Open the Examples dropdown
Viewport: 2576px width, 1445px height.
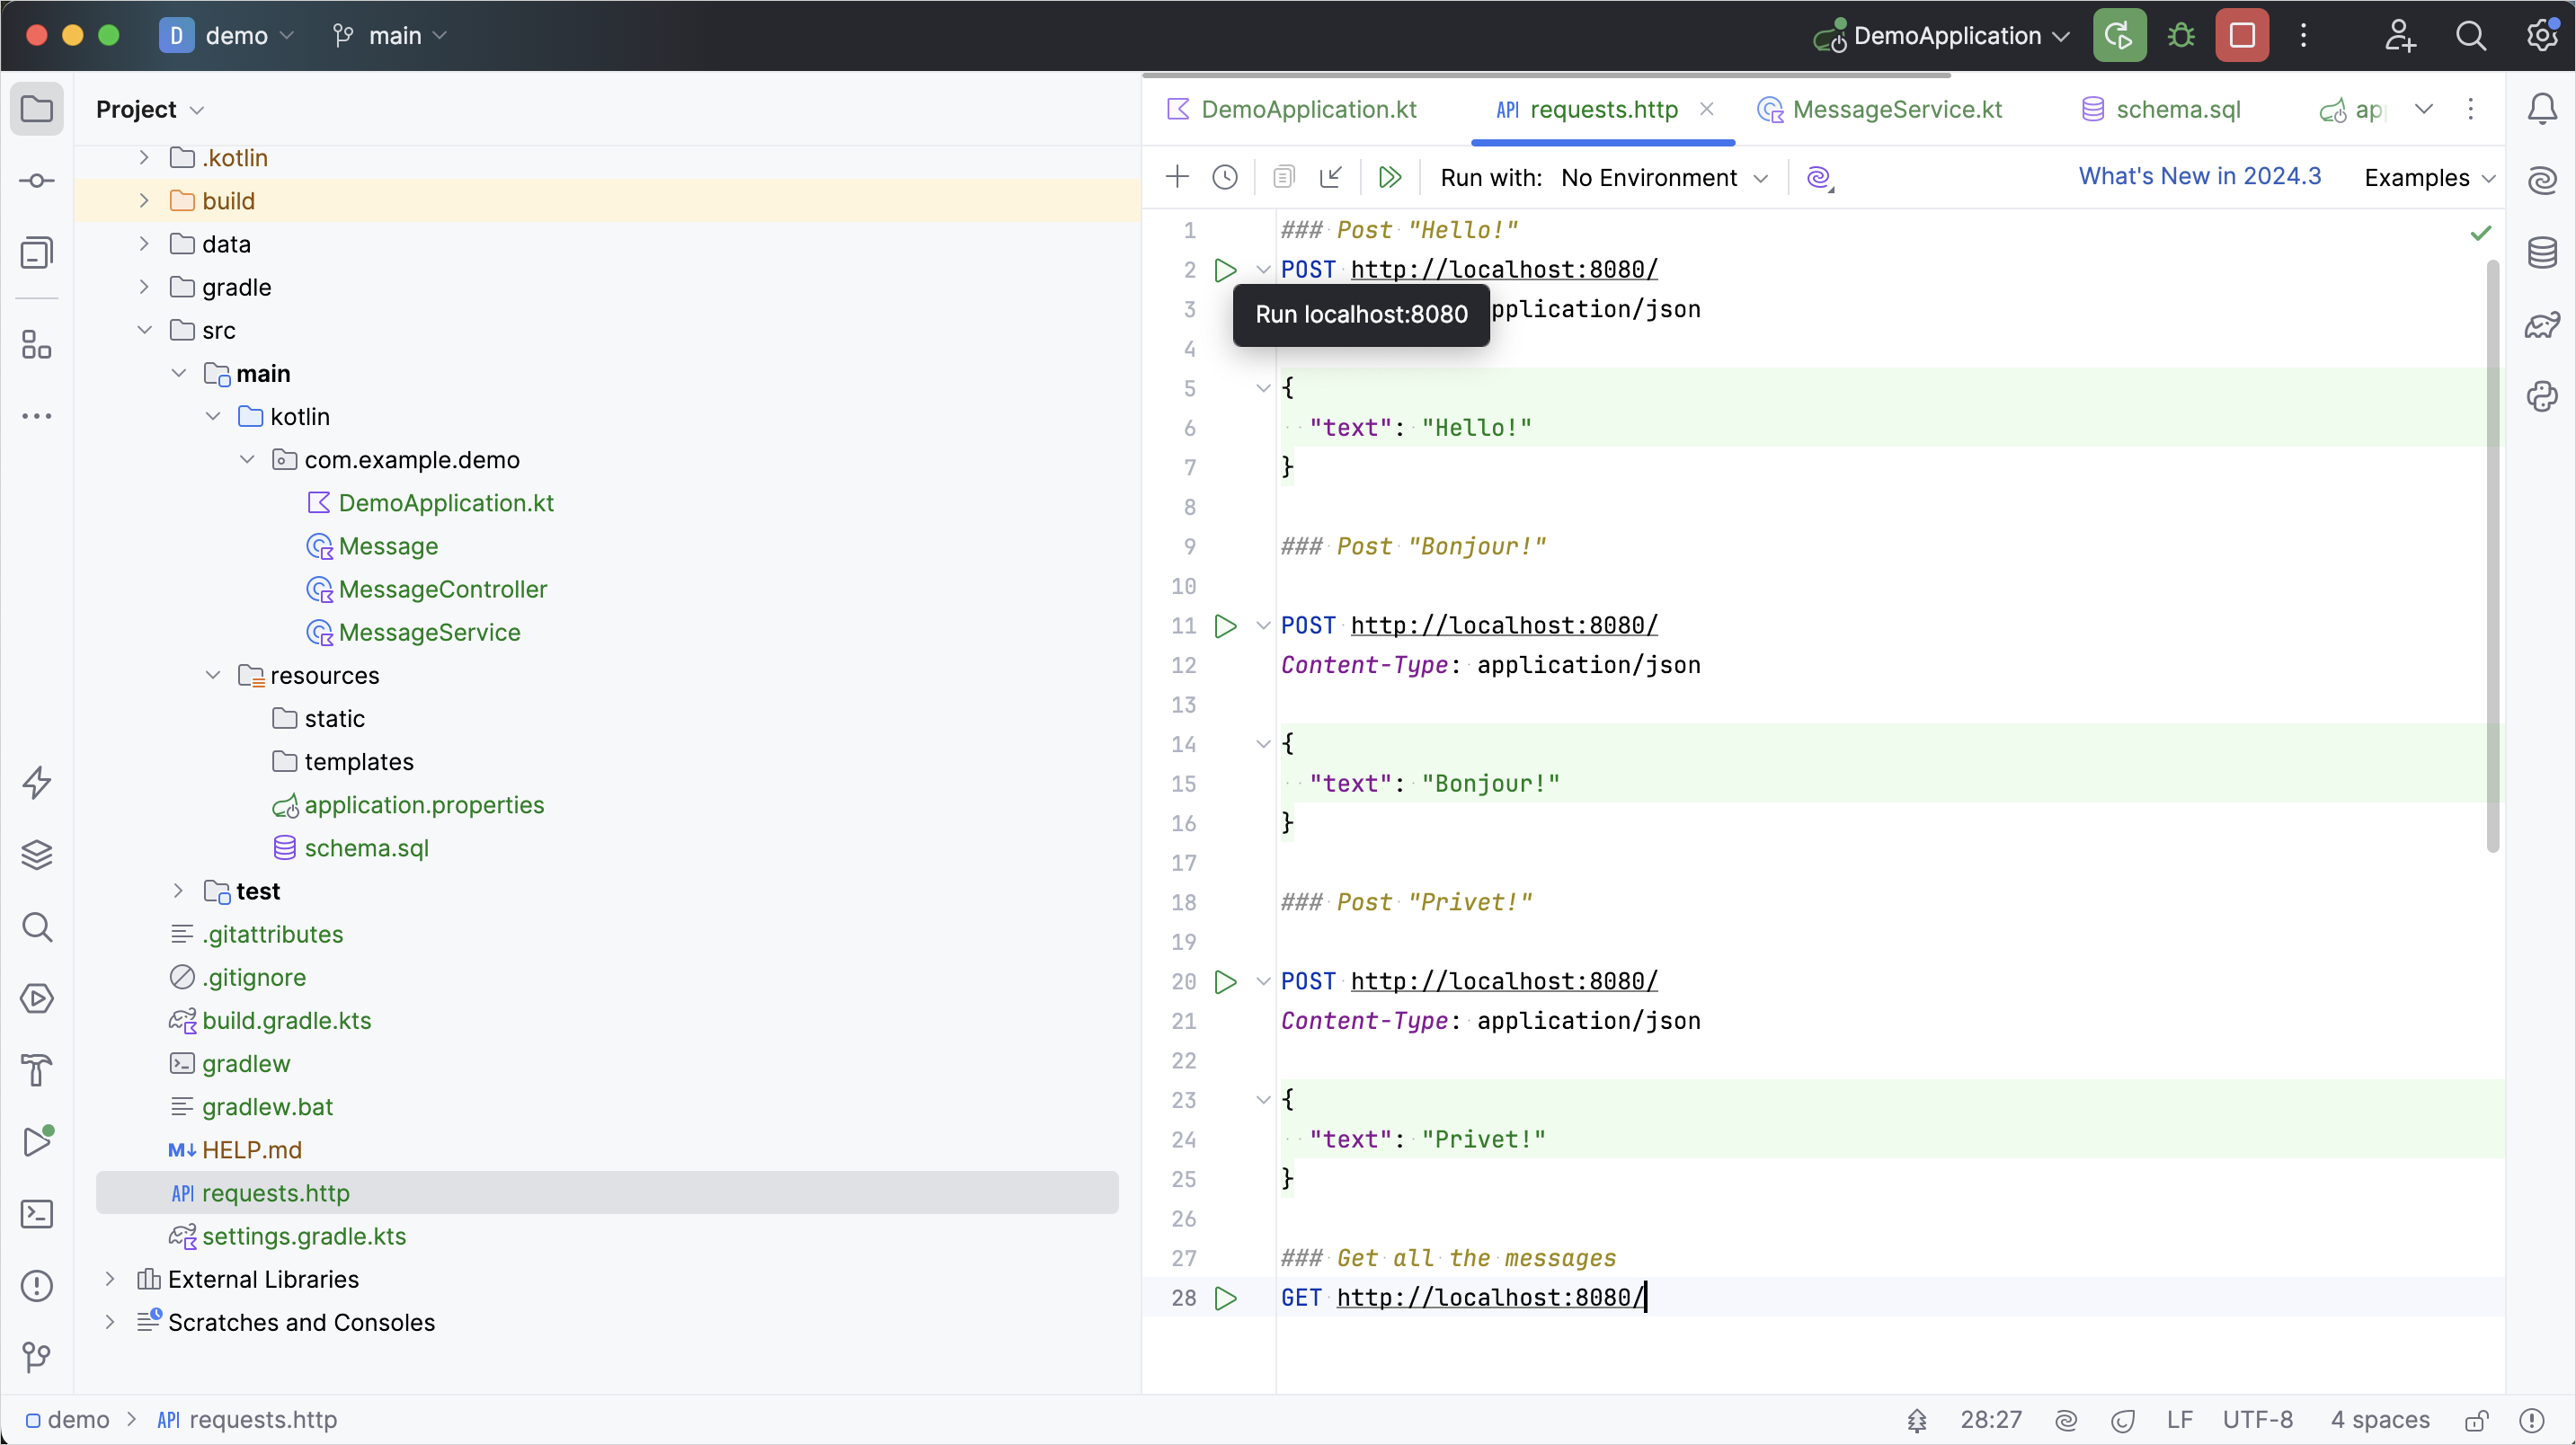[x=2429, y=178]
